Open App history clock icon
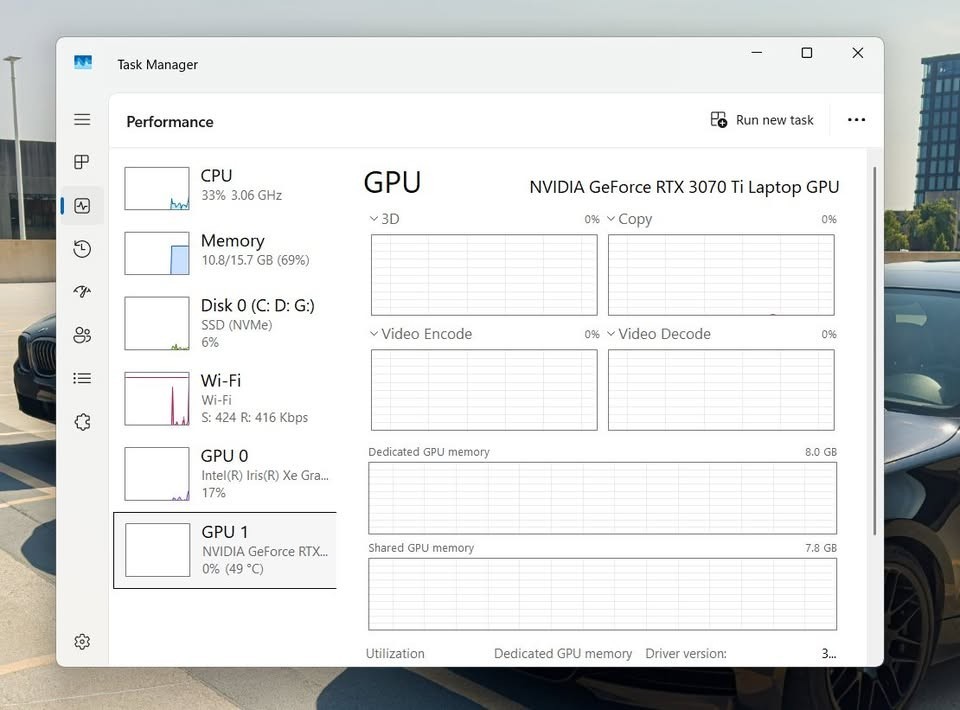Image resolution: width=960 pixels, height=710 pixels. [x=82, y=249]
